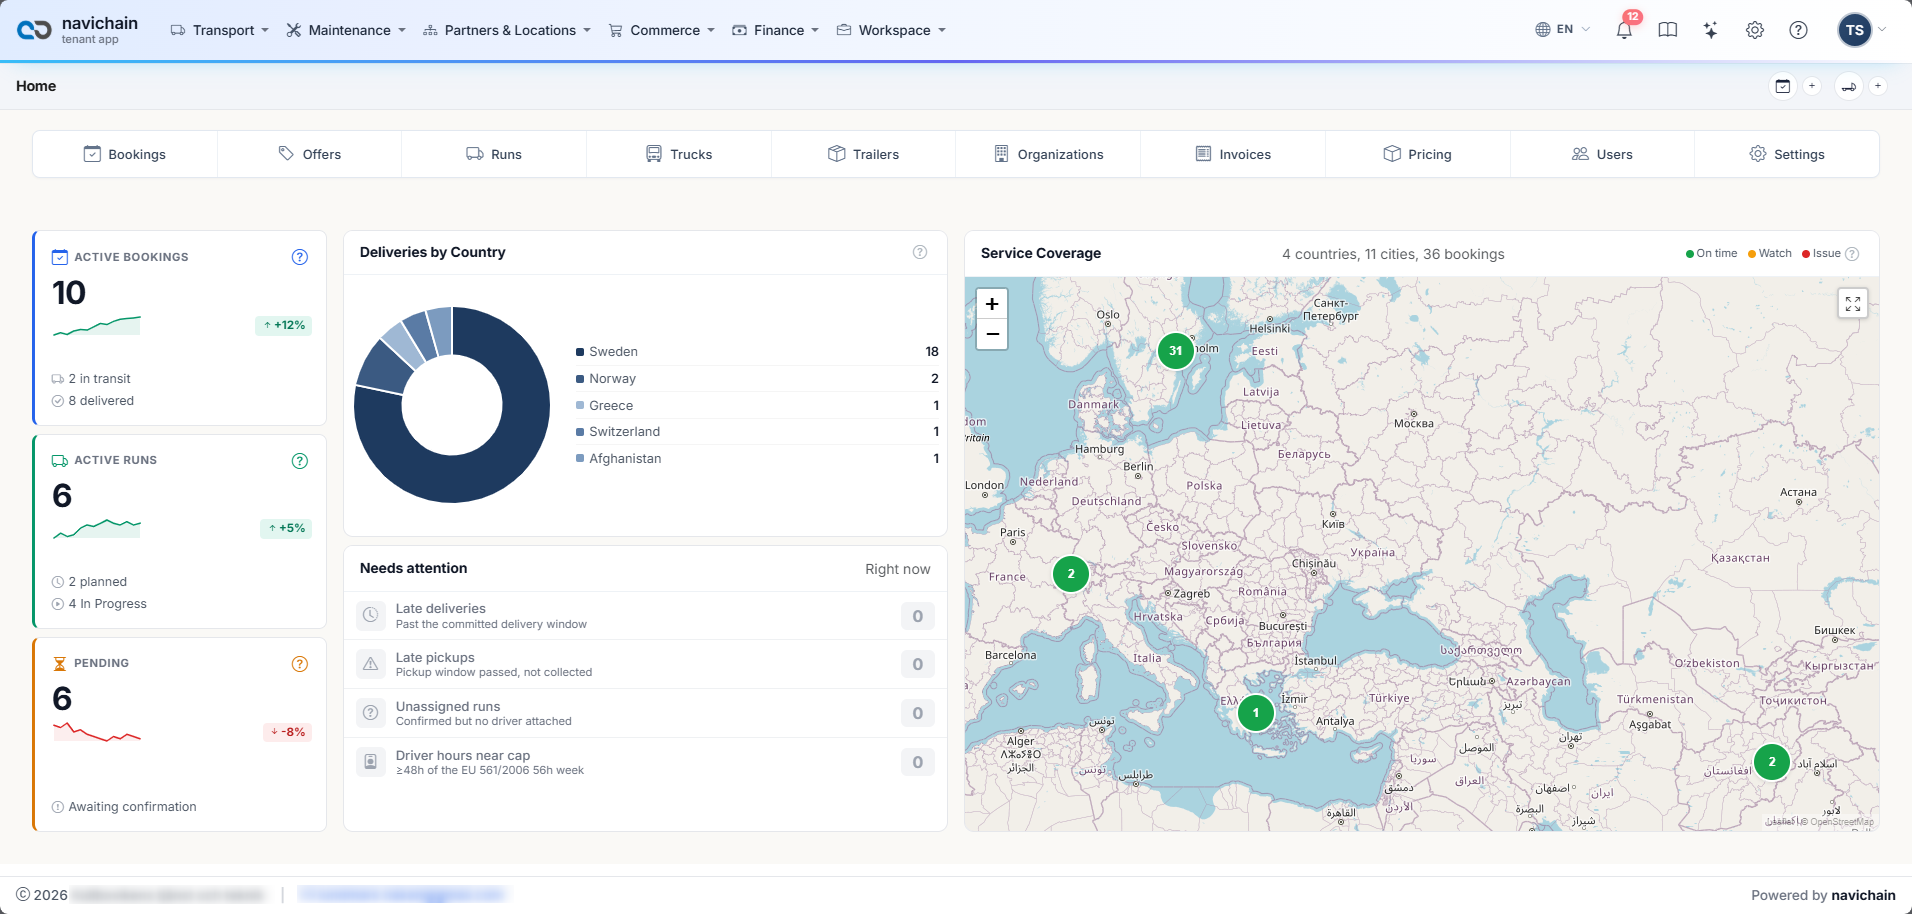Click the trailer shortcut icon under the top bar
Viewport: 1912px width, 914px height.
(1849, 86)
